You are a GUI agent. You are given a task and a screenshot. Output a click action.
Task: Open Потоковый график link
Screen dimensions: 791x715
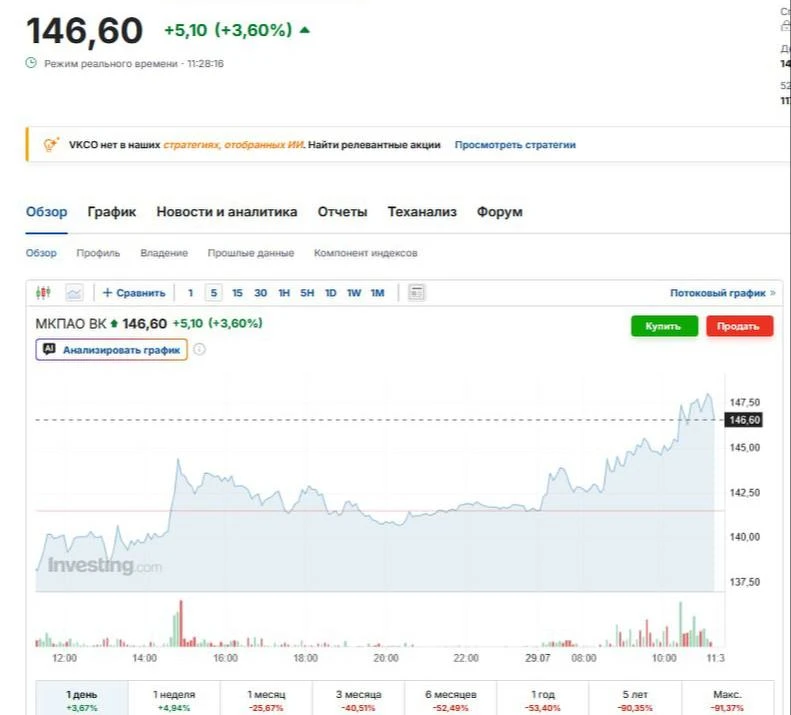pyautogui.click(x=722, y=293)
